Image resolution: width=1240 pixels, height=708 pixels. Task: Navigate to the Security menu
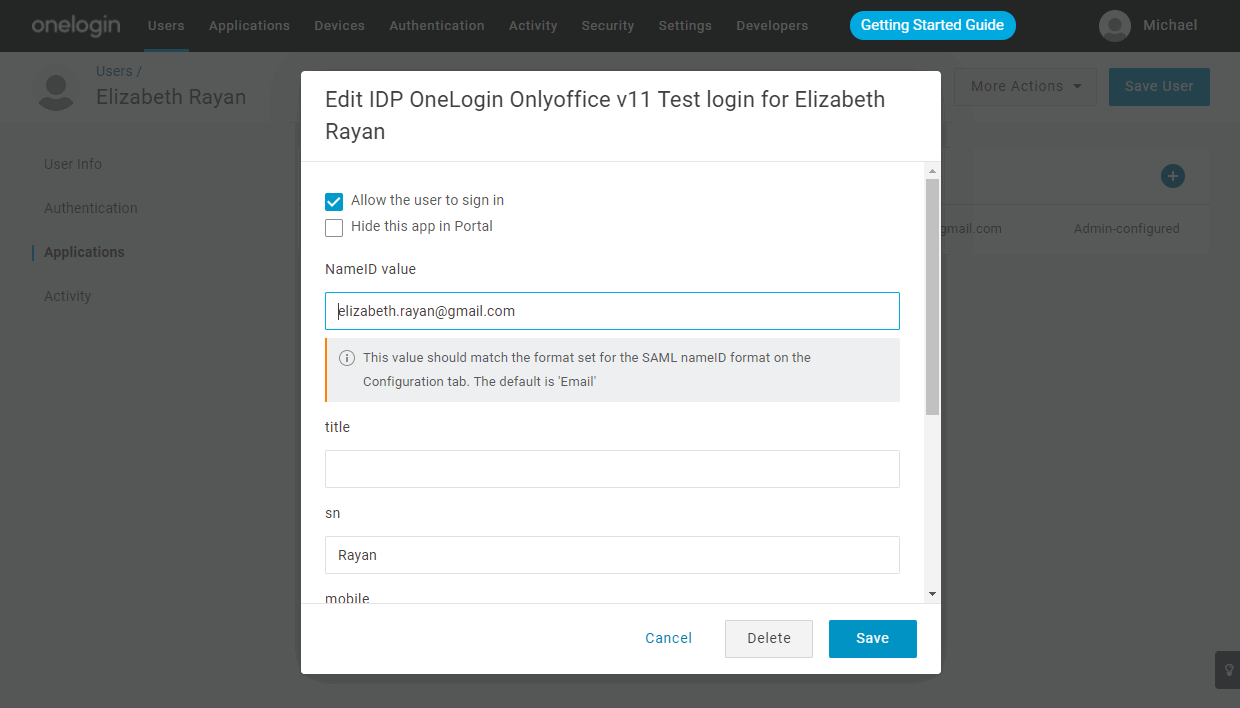(607, 25)
